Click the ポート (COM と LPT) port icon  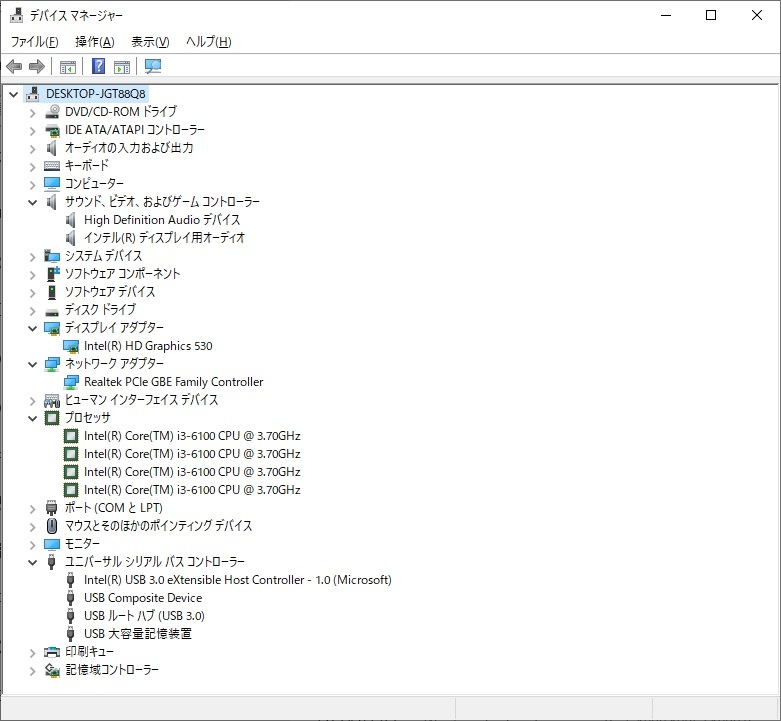pos(51,507)
